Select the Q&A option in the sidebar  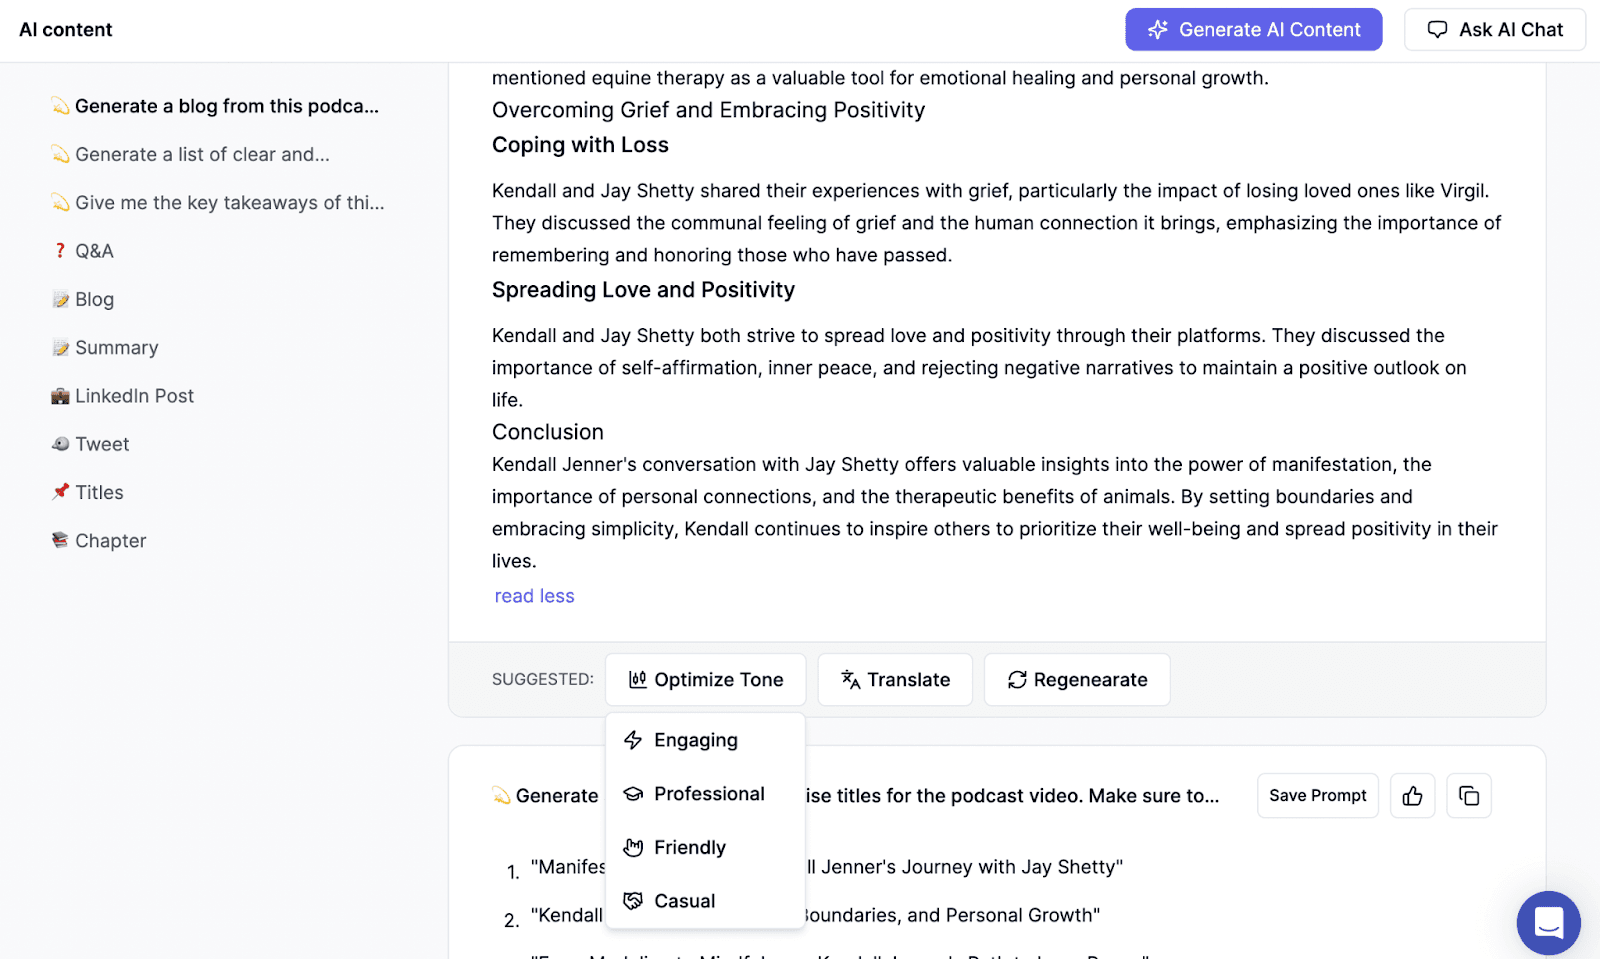coord(95,250)
